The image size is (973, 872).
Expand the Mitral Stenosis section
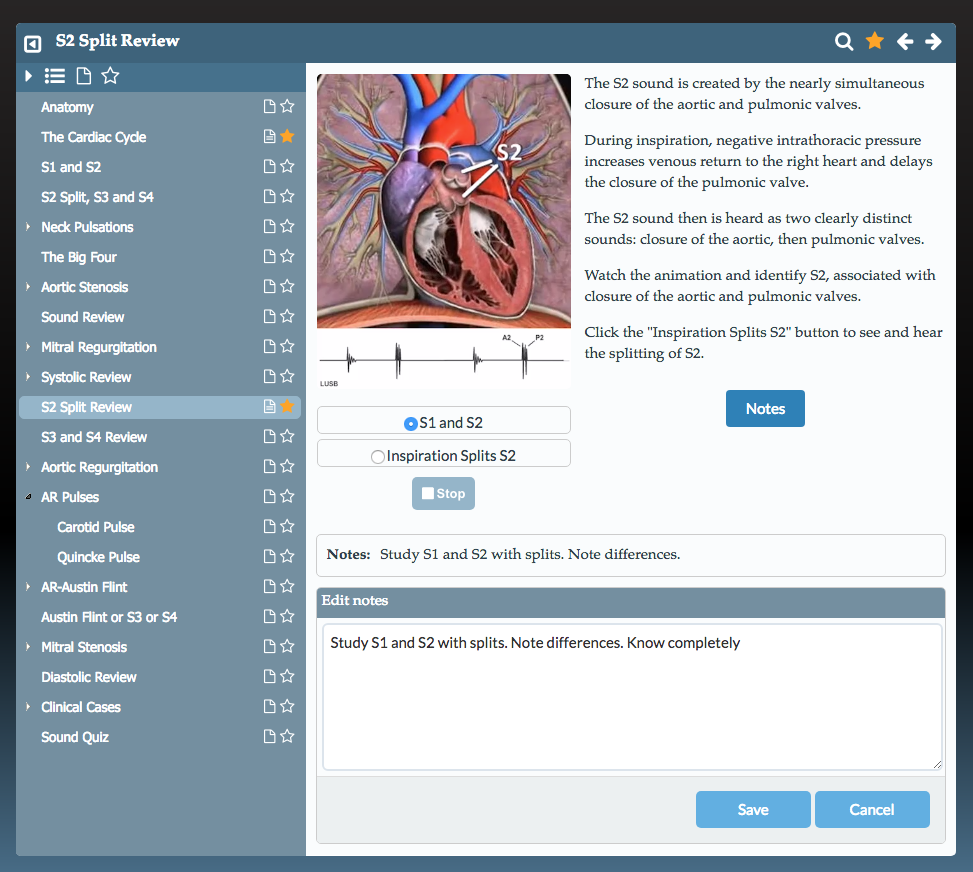click(27, 646)
